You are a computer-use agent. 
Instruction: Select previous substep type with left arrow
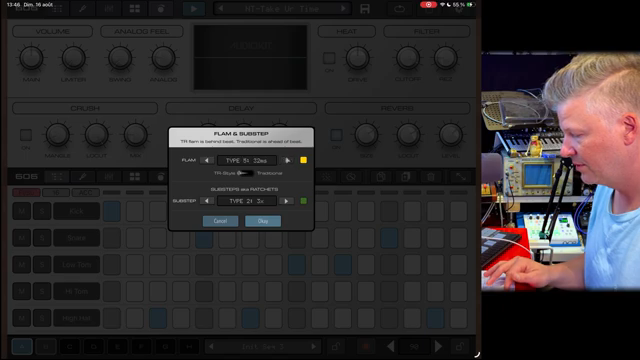207,201
